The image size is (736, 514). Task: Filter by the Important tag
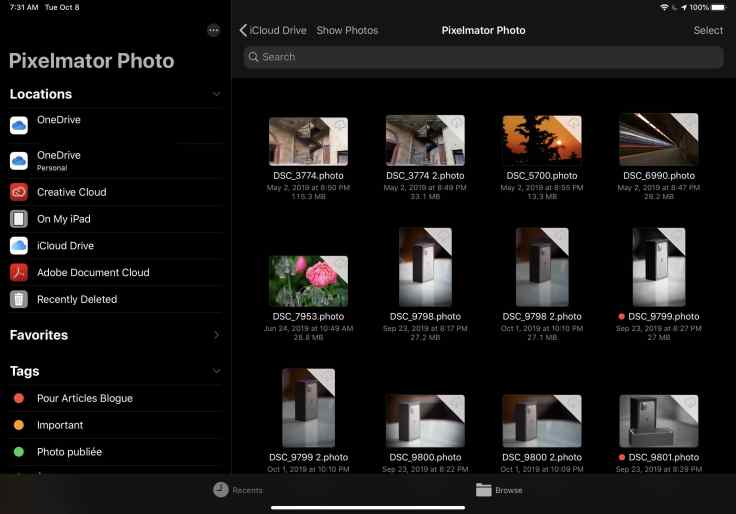click(115, 425)
